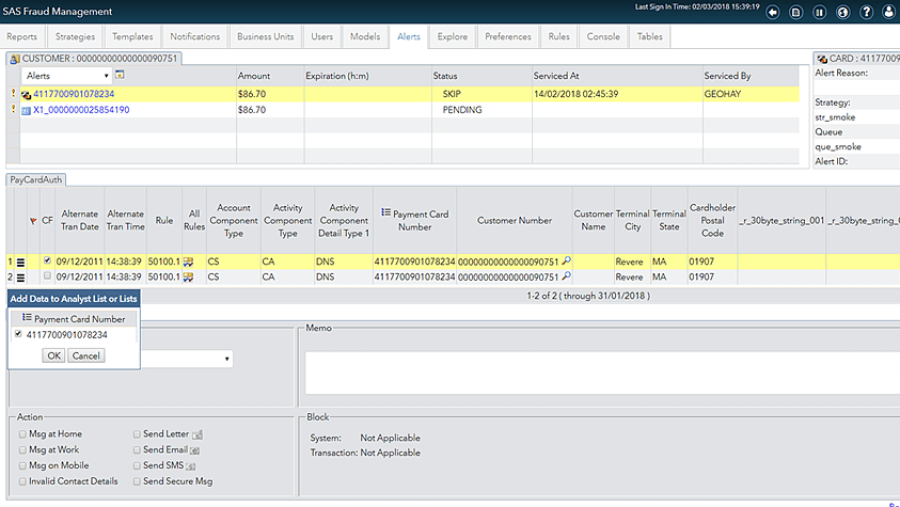Open the help question mark icon
The height and width of the screenshot is (507, 900).
(x=866, y=12)
